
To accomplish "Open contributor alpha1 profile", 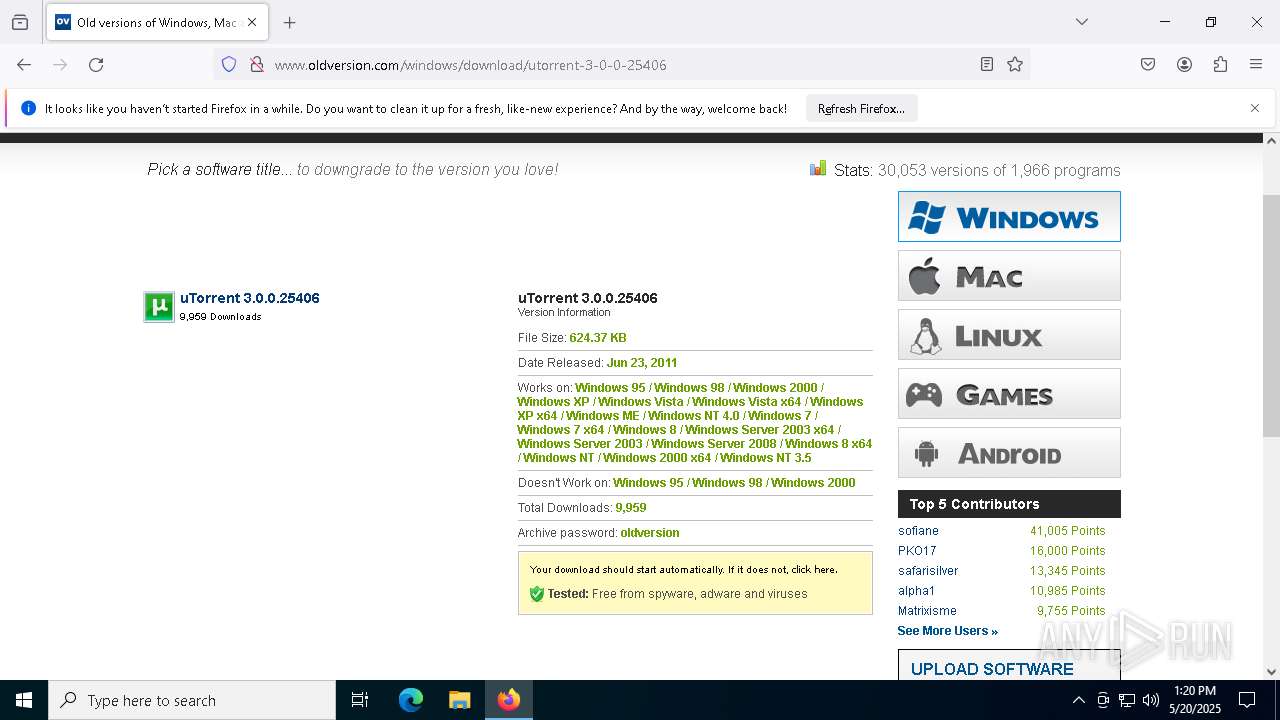I will tap(916, 591).
